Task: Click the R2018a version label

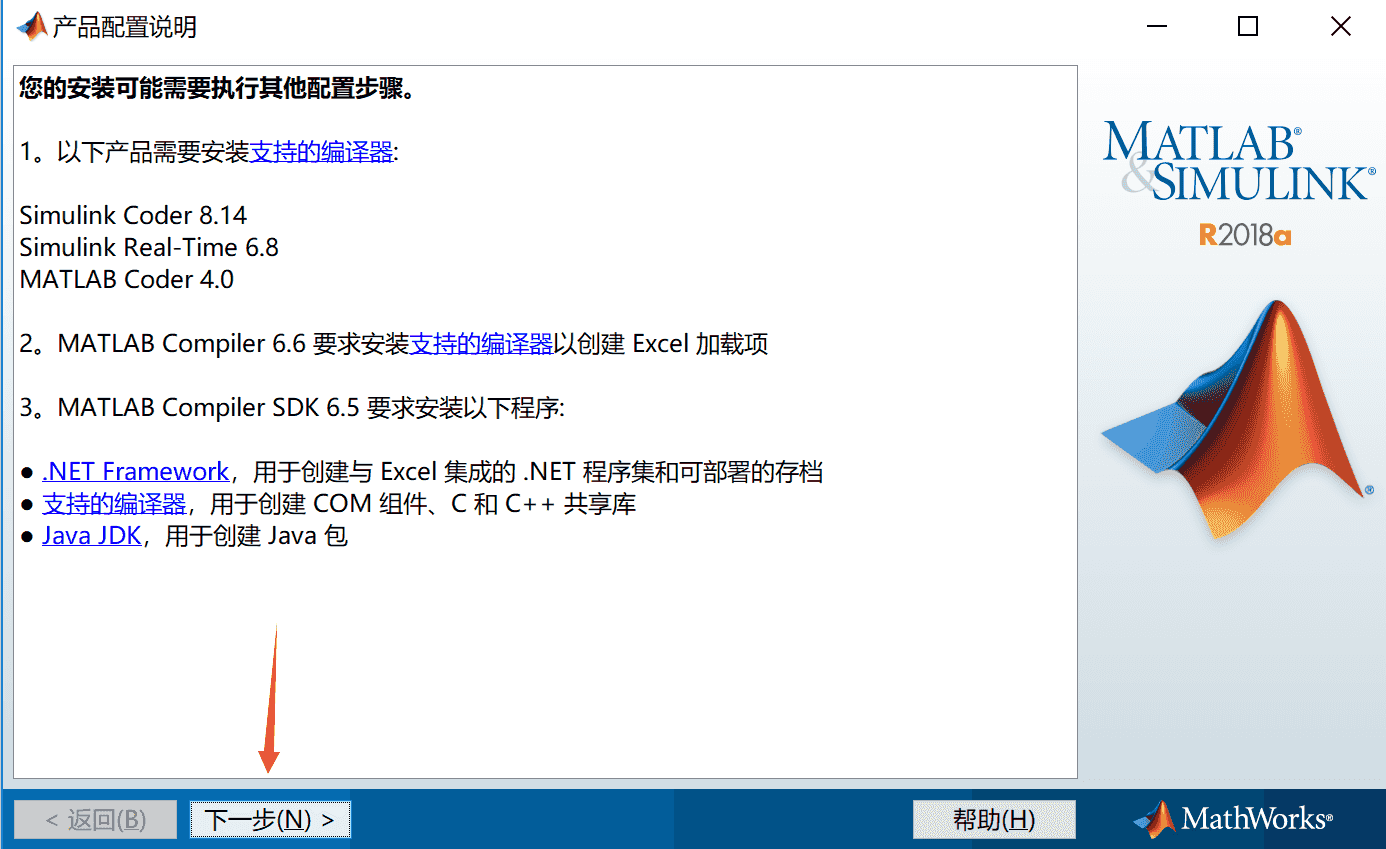Action: (x=1246, y=235)
